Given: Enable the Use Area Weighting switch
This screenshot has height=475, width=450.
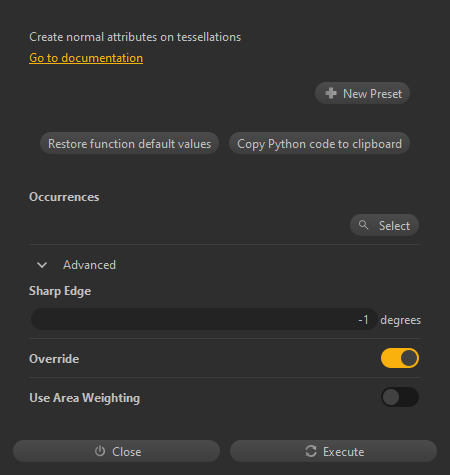Looking at the screenshot, I should pyautogui.click(x=400, y=397).
